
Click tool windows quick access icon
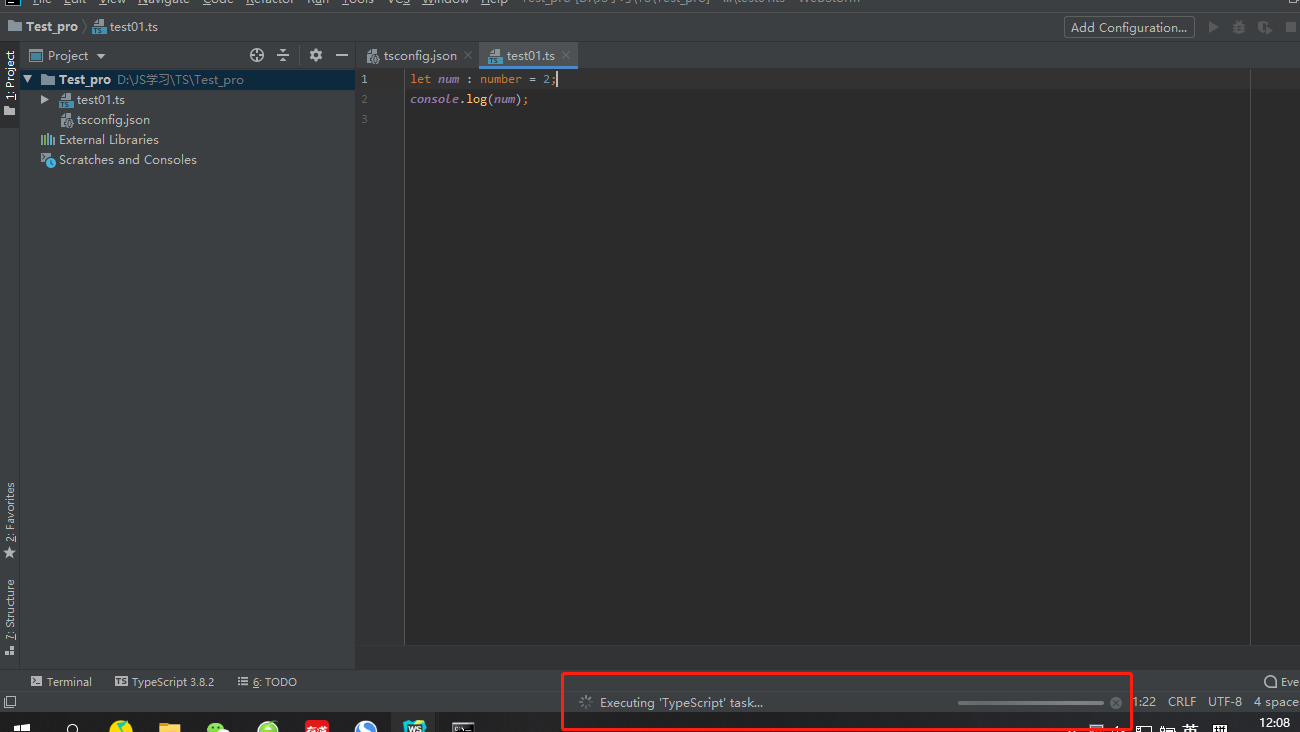click(10, 703)
